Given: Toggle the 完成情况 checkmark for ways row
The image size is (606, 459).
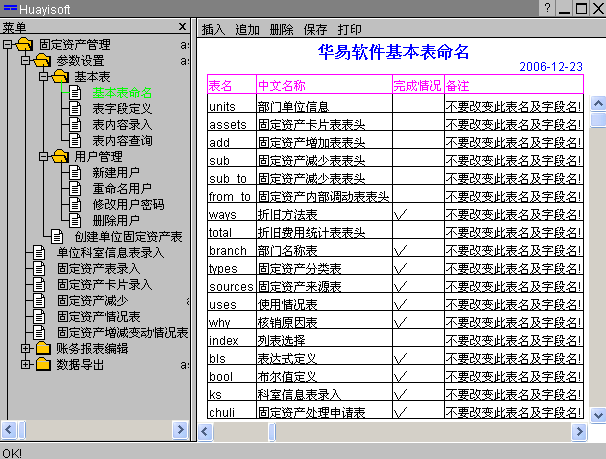Looking at the screenshot, I should pyautogui.click(x=400, y=214).
